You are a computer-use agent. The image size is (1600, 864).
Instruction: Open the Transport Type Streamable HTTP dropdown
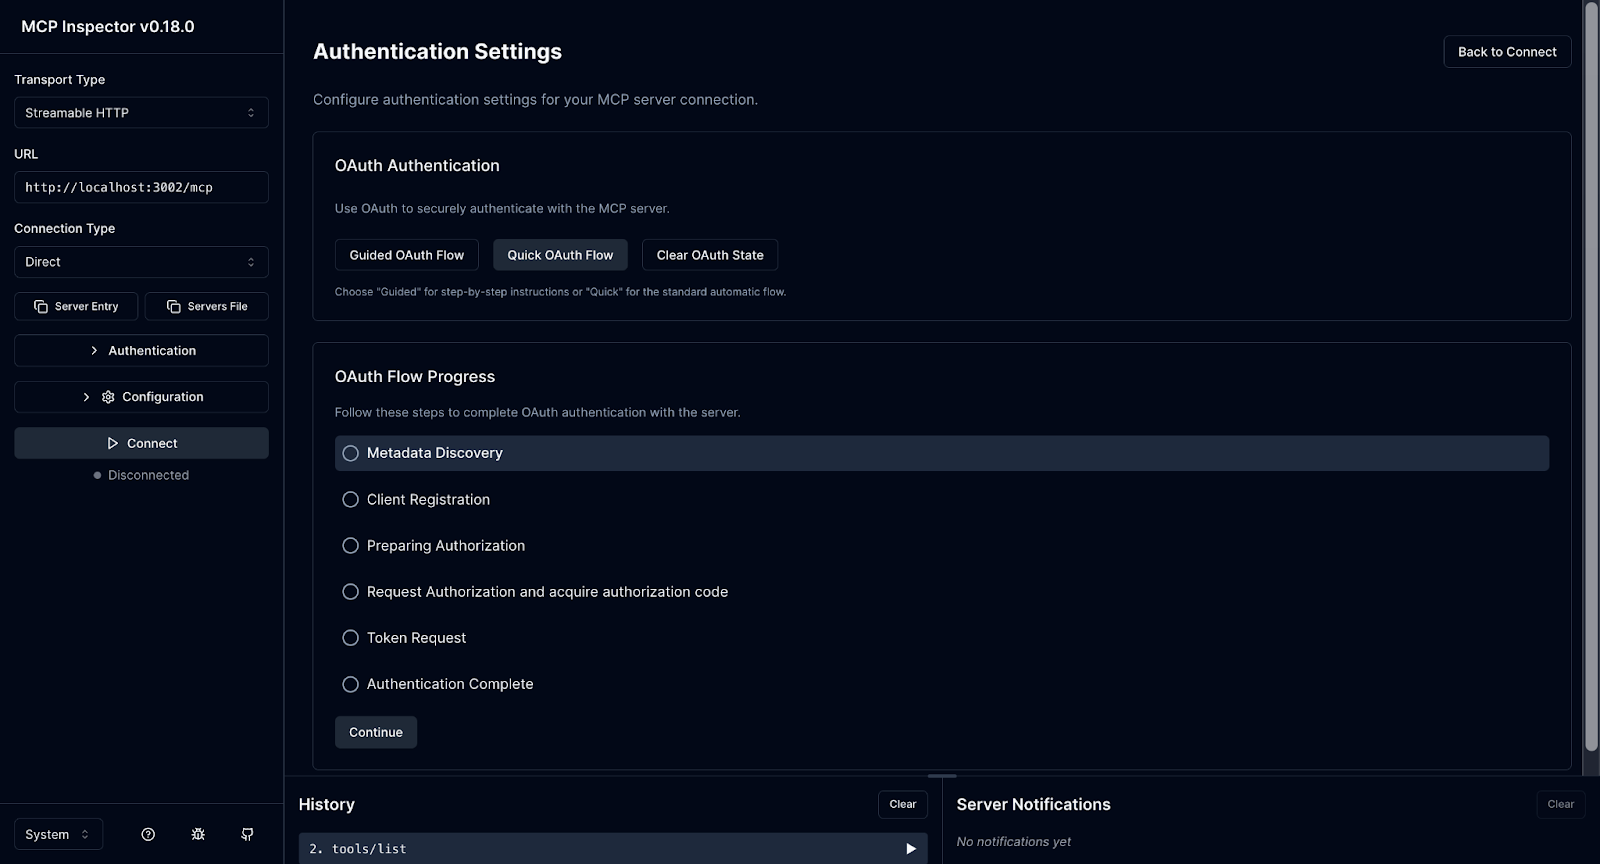click(141, 113)
